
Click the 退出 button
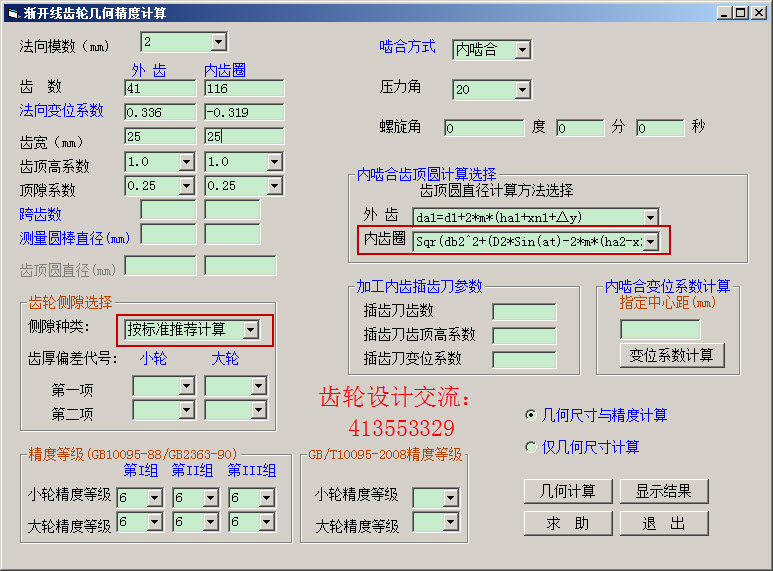pyautogui.click(x=664, y=523)
